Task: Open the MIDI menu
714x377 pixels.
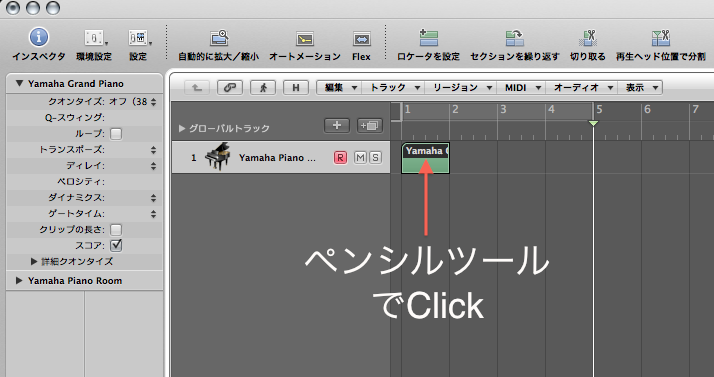Action: click(x=521, y=87)
